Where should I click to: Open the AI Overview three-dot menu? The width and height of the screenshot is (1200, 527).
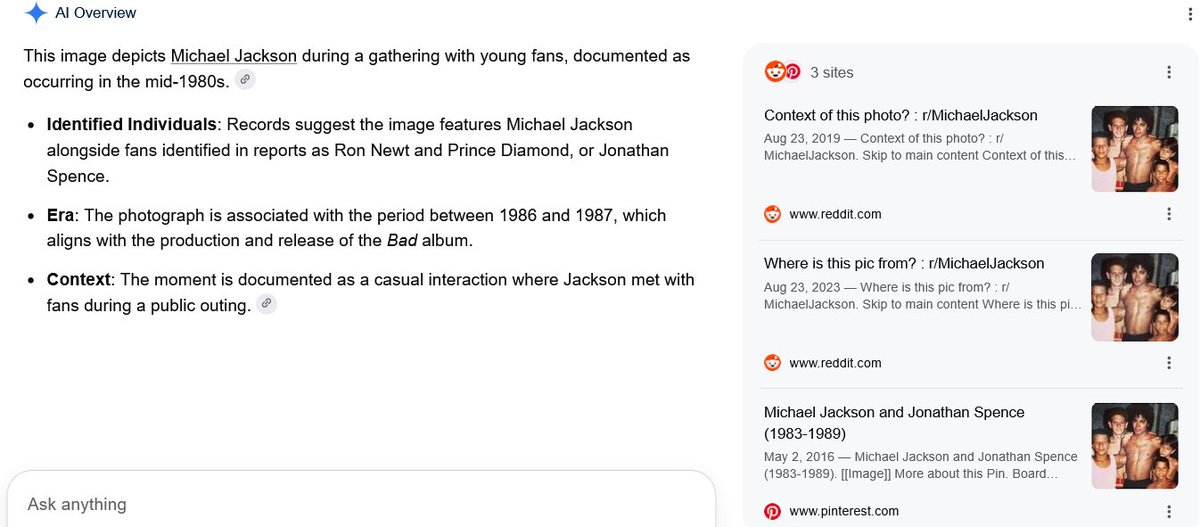point(1184,13)
